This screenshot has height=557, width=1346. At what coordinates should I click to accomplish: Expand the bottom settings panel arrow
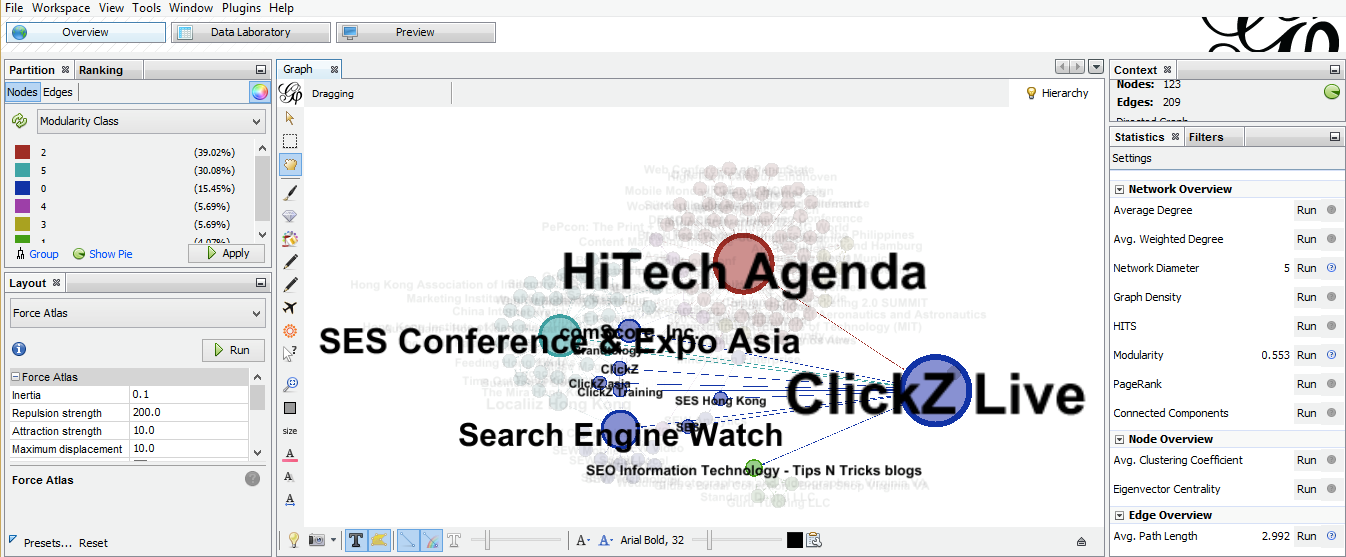[x=1081, y=541]
